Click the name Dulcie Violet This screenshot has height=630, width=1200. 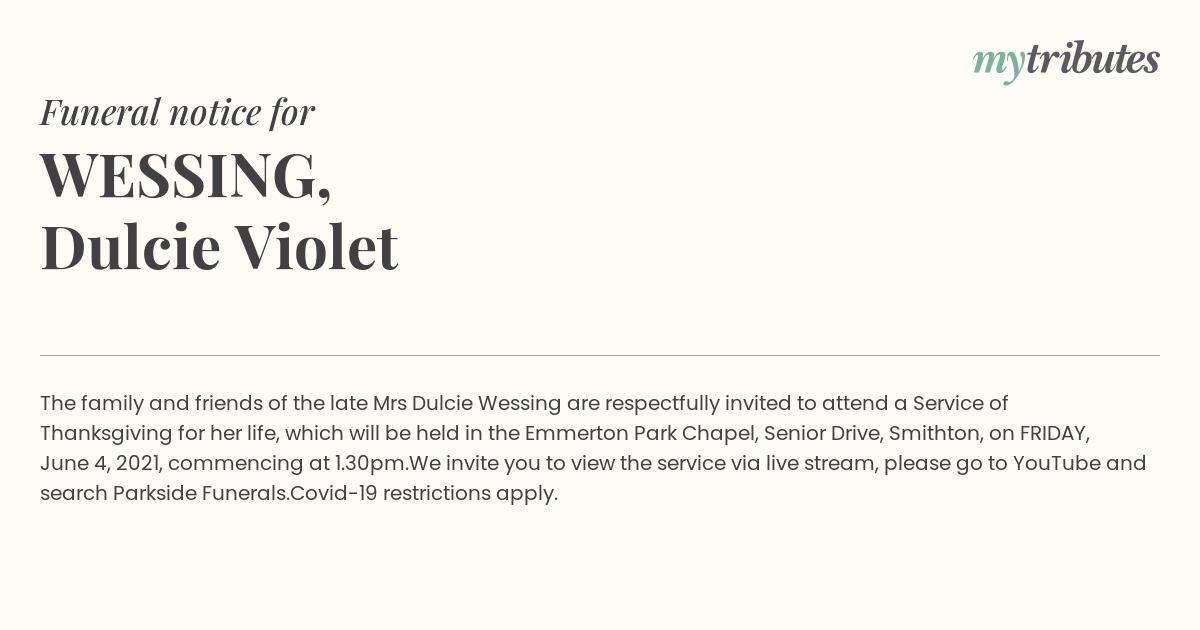click(x=219, y=247)
